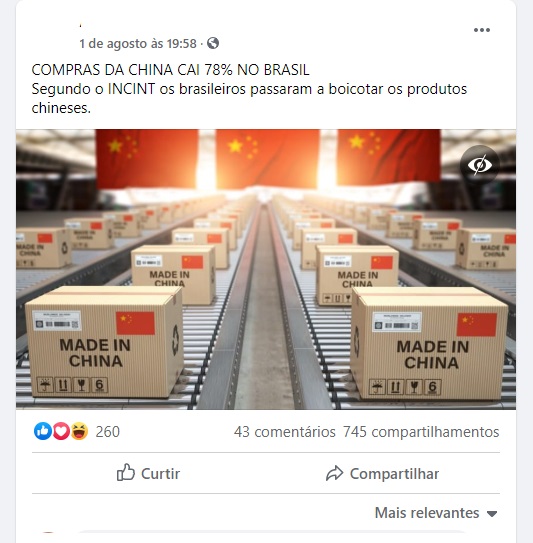The width and height of the screenshot is (533, 543).
Task: Open the Made in China boxes image
Action: point(266,269)
